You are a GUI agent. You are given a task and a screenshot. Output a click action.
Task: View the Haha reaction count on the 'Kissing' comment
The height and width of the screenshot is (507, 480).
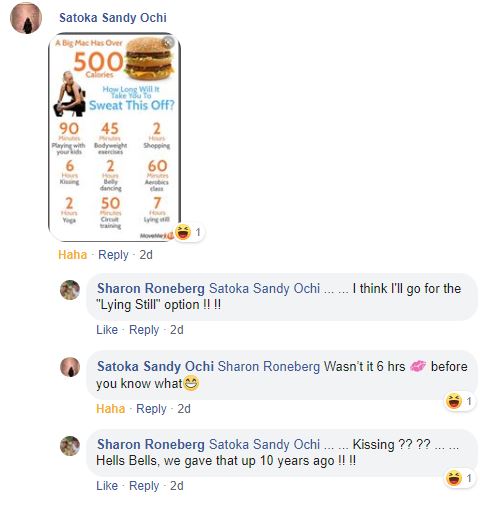[x=460, y=479]
